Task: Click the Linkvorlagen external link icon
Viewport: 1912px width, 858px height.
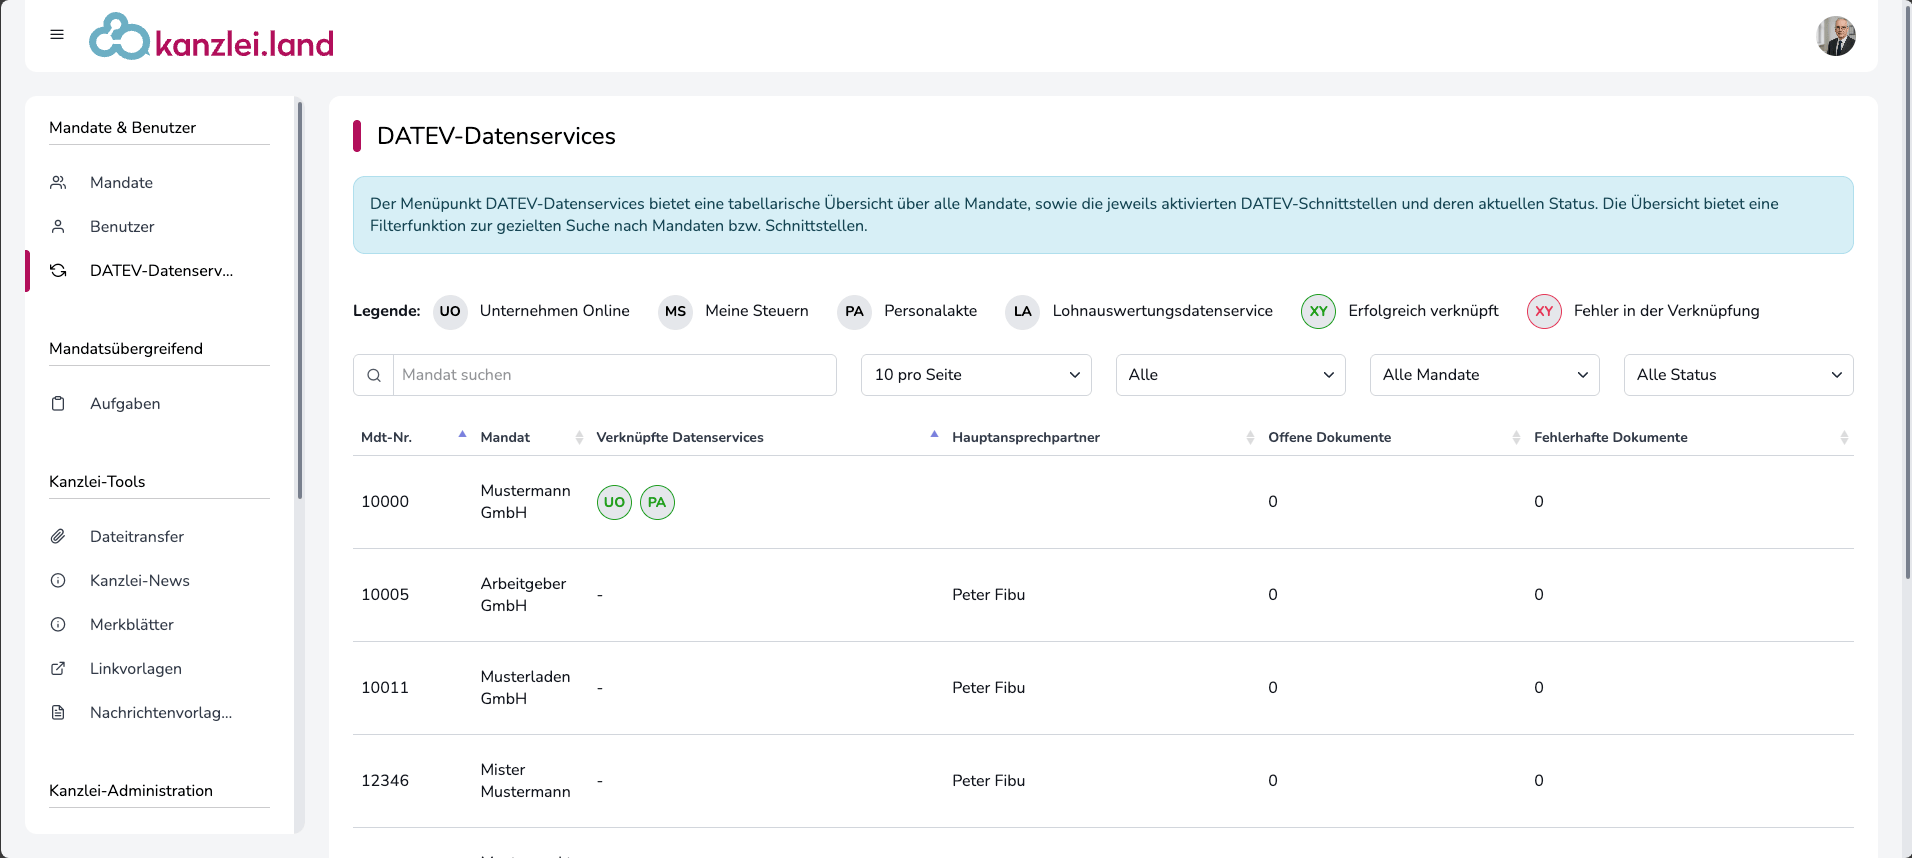Action: 58,669
